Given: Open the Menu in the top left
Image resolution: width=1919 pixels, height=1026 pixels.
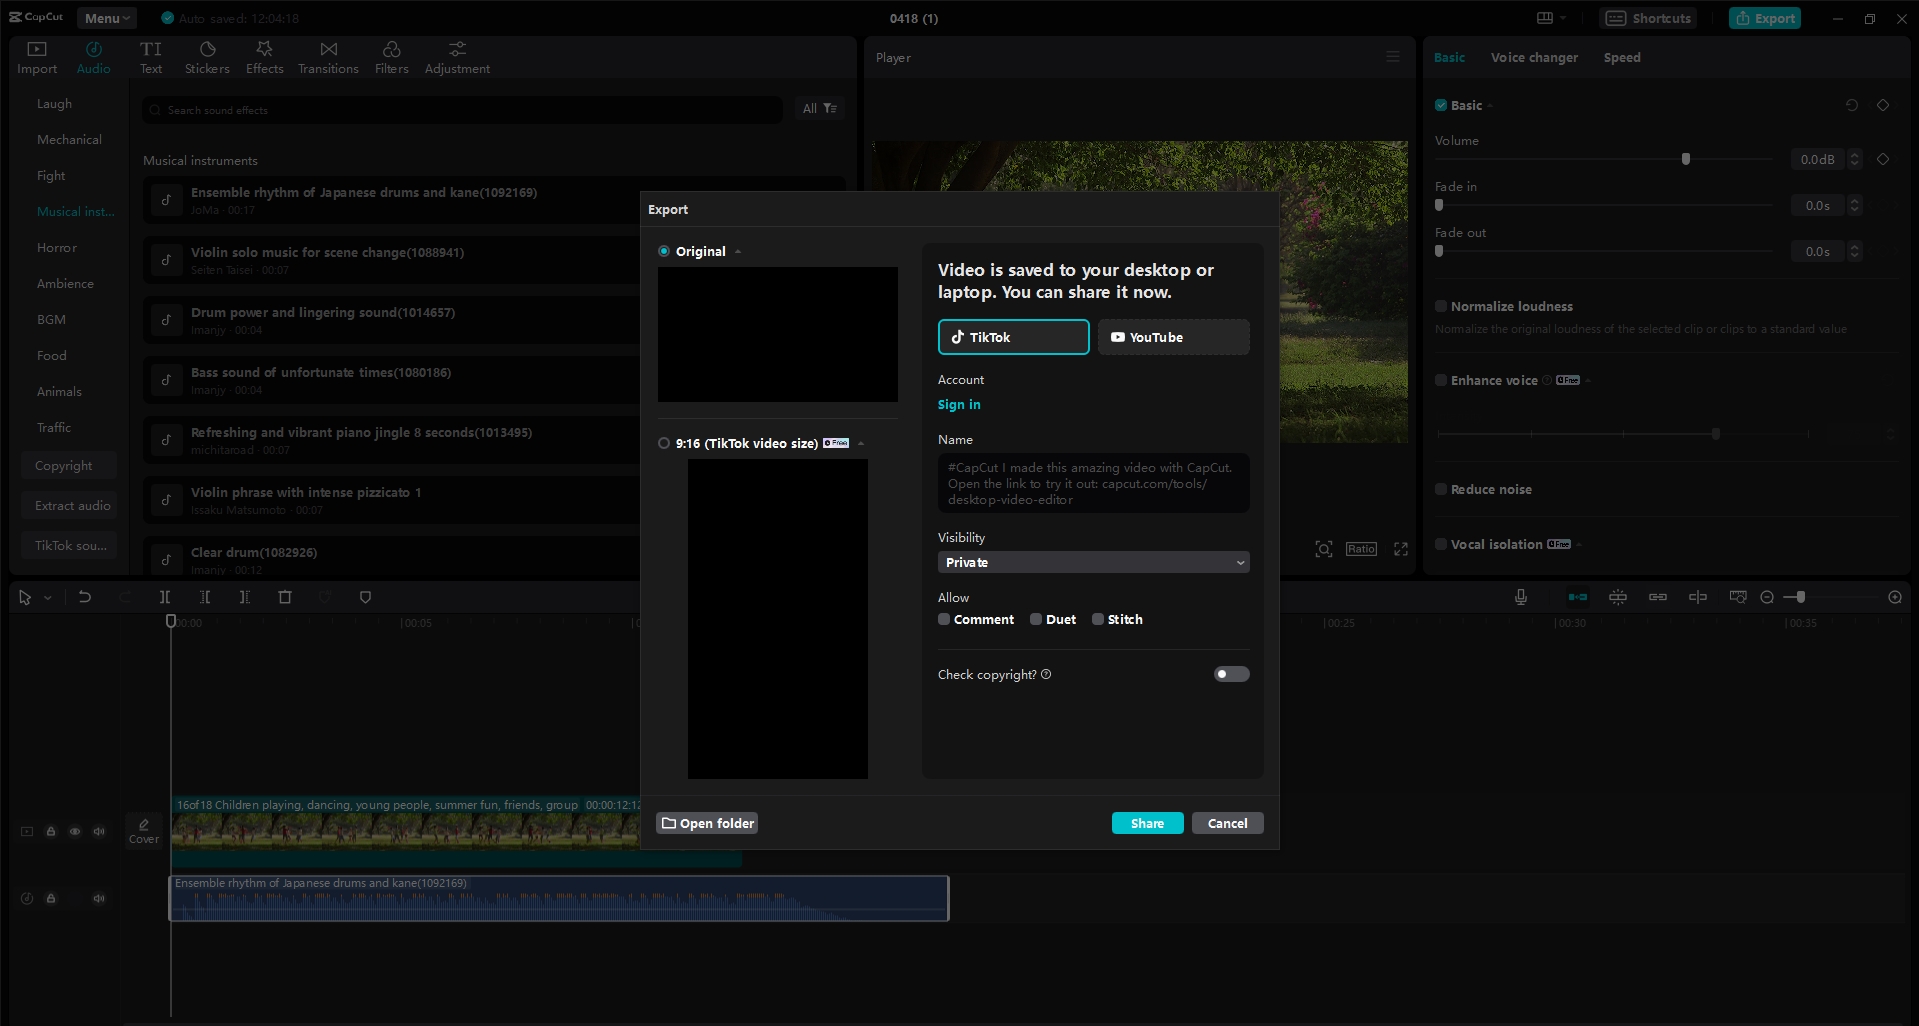Looking at the screenshot, I should pyautogui.click(x=105, y=17).
